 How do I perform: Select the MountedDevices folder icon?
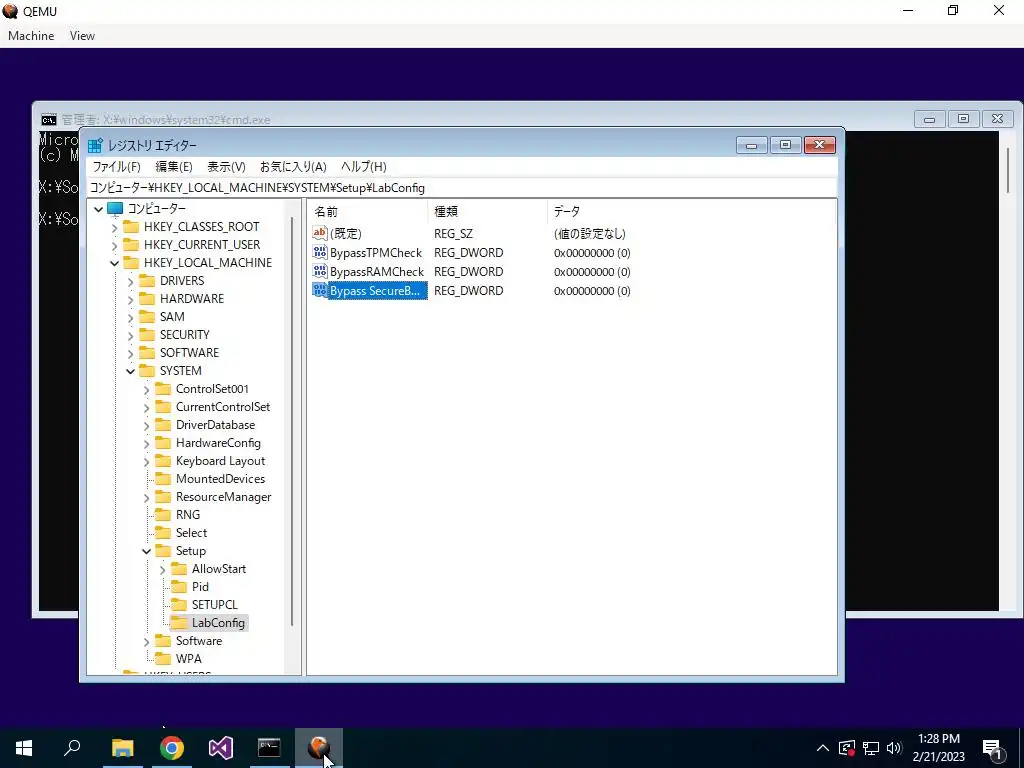163,479
